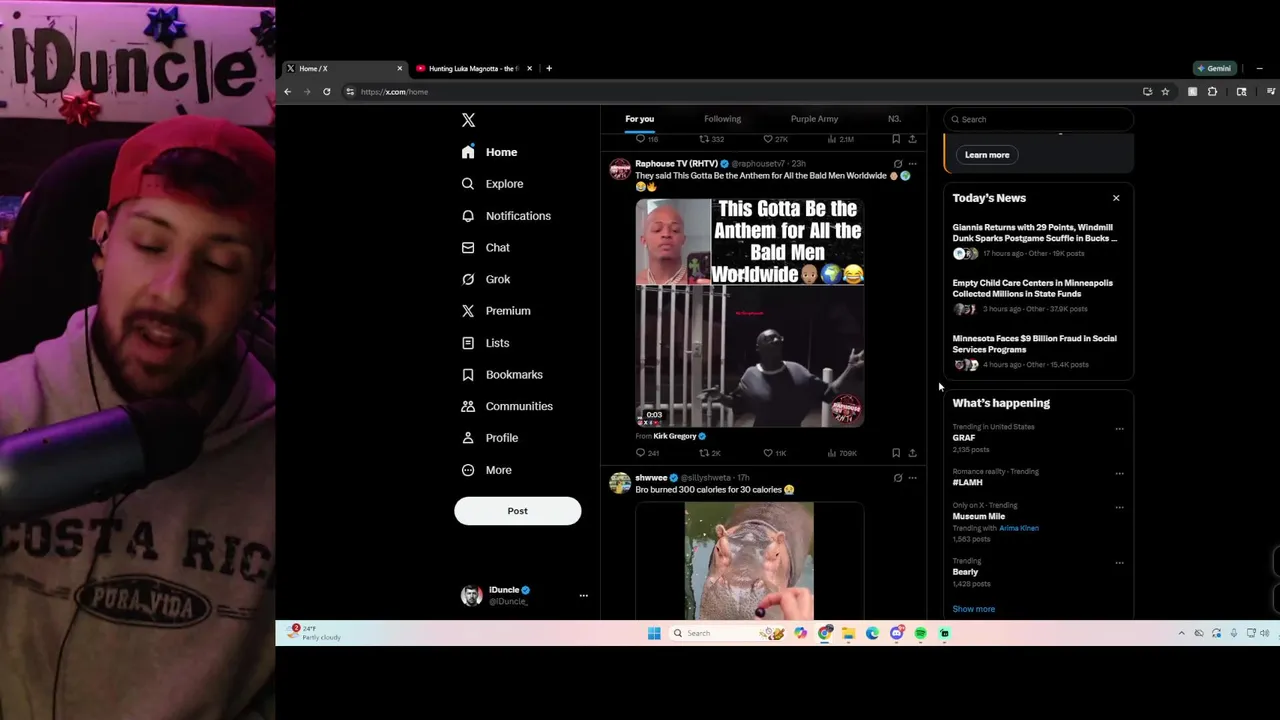The height and width of the screenshot is (720, 1280).
Task: Click the X logo in the sidebar
Action: click(468, 120)
